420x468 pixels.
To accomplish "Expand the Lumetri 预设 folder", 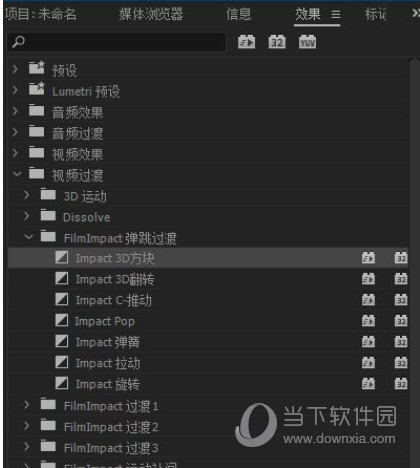I will tap(15, 90).
